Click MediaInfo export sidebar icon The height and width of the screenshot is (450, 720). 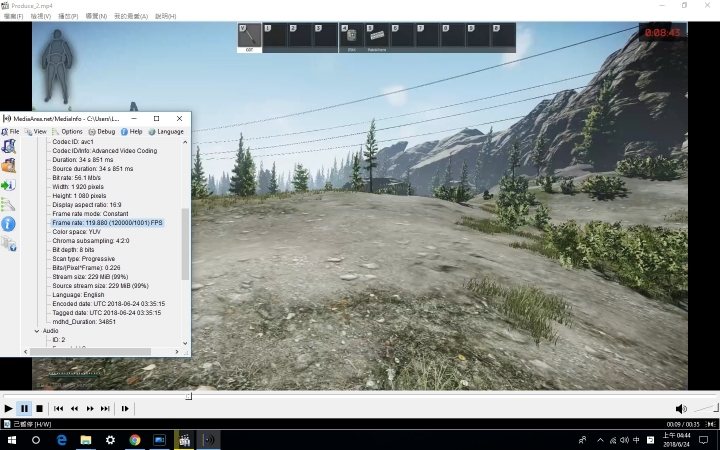[9, 185]
